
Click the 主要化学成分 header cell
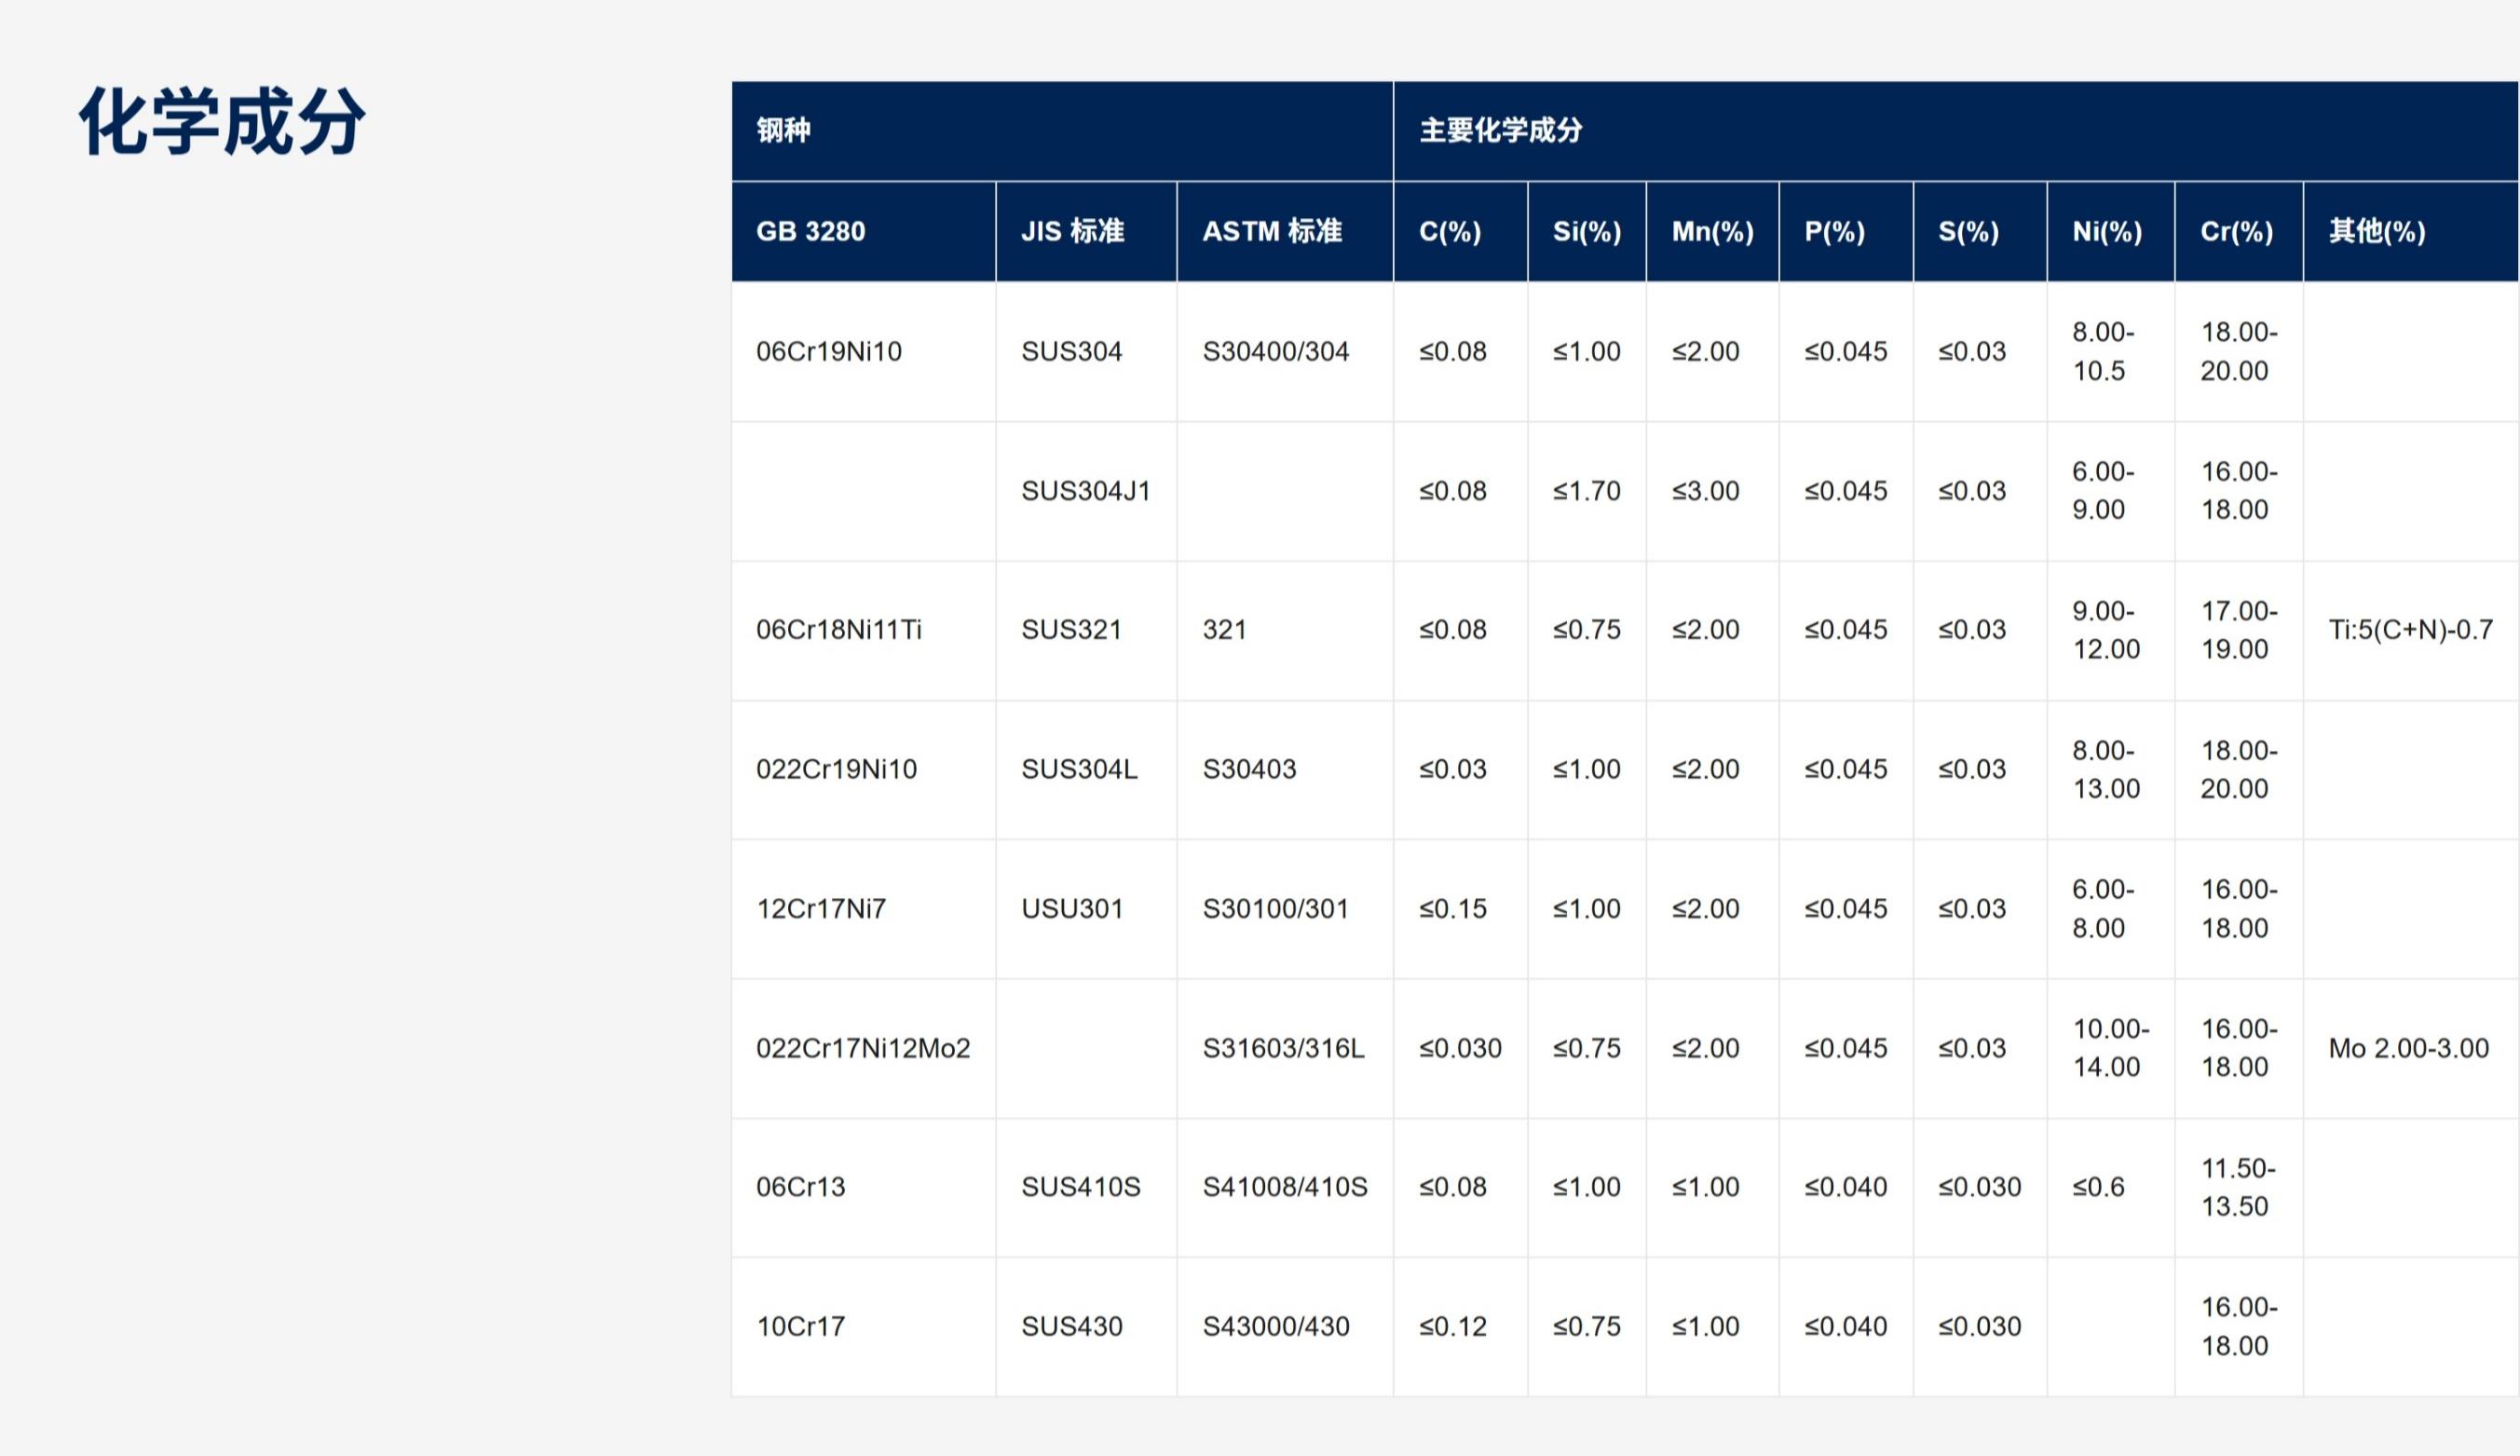point(1500,130)
